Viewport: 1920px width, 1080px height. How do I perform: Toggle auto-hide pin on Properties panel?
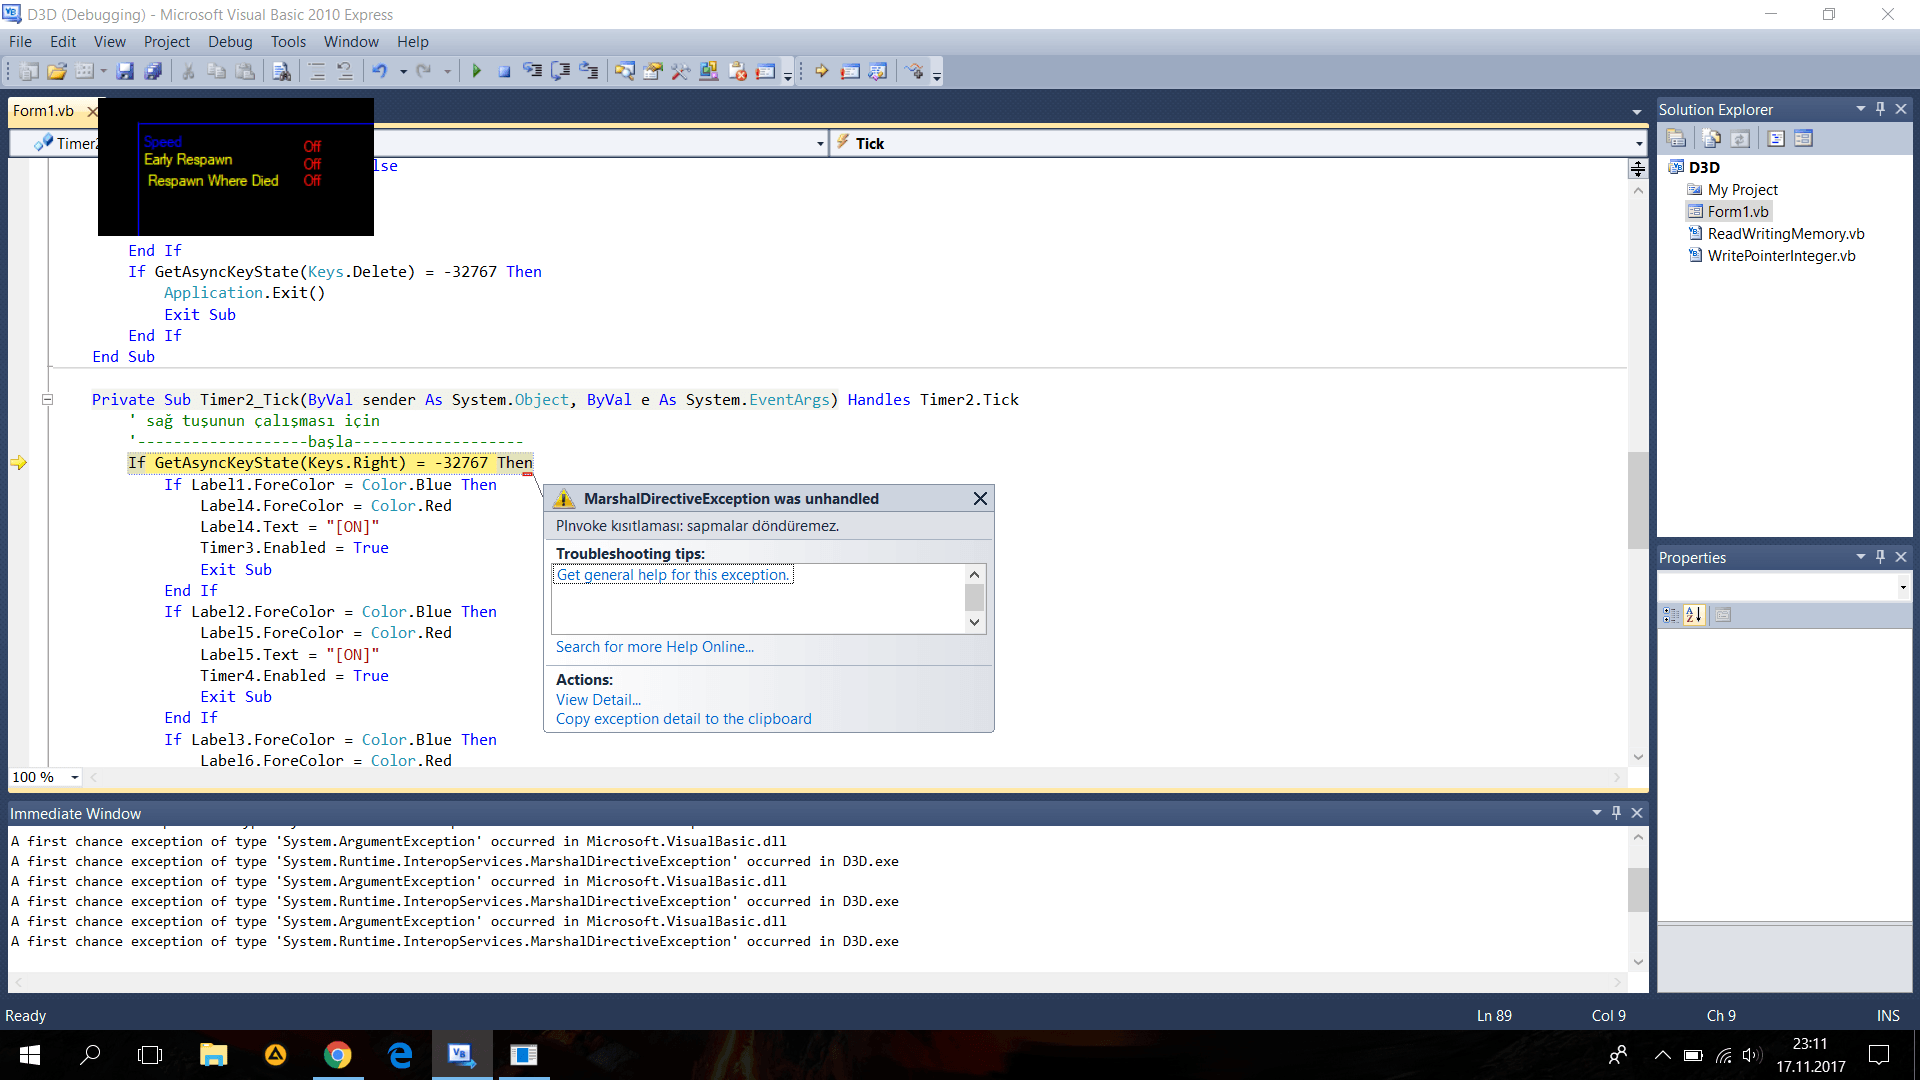coord(1880,557)
